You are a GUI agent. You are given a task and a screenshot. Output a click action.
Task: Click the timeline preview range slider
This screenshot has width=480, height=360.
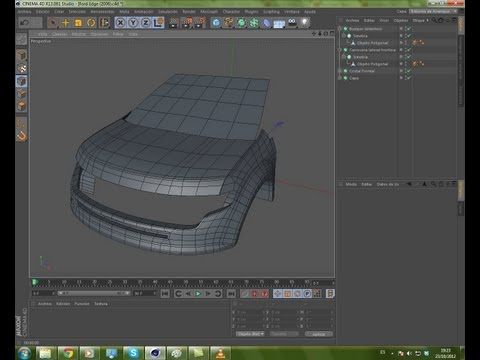click(94, 293)
